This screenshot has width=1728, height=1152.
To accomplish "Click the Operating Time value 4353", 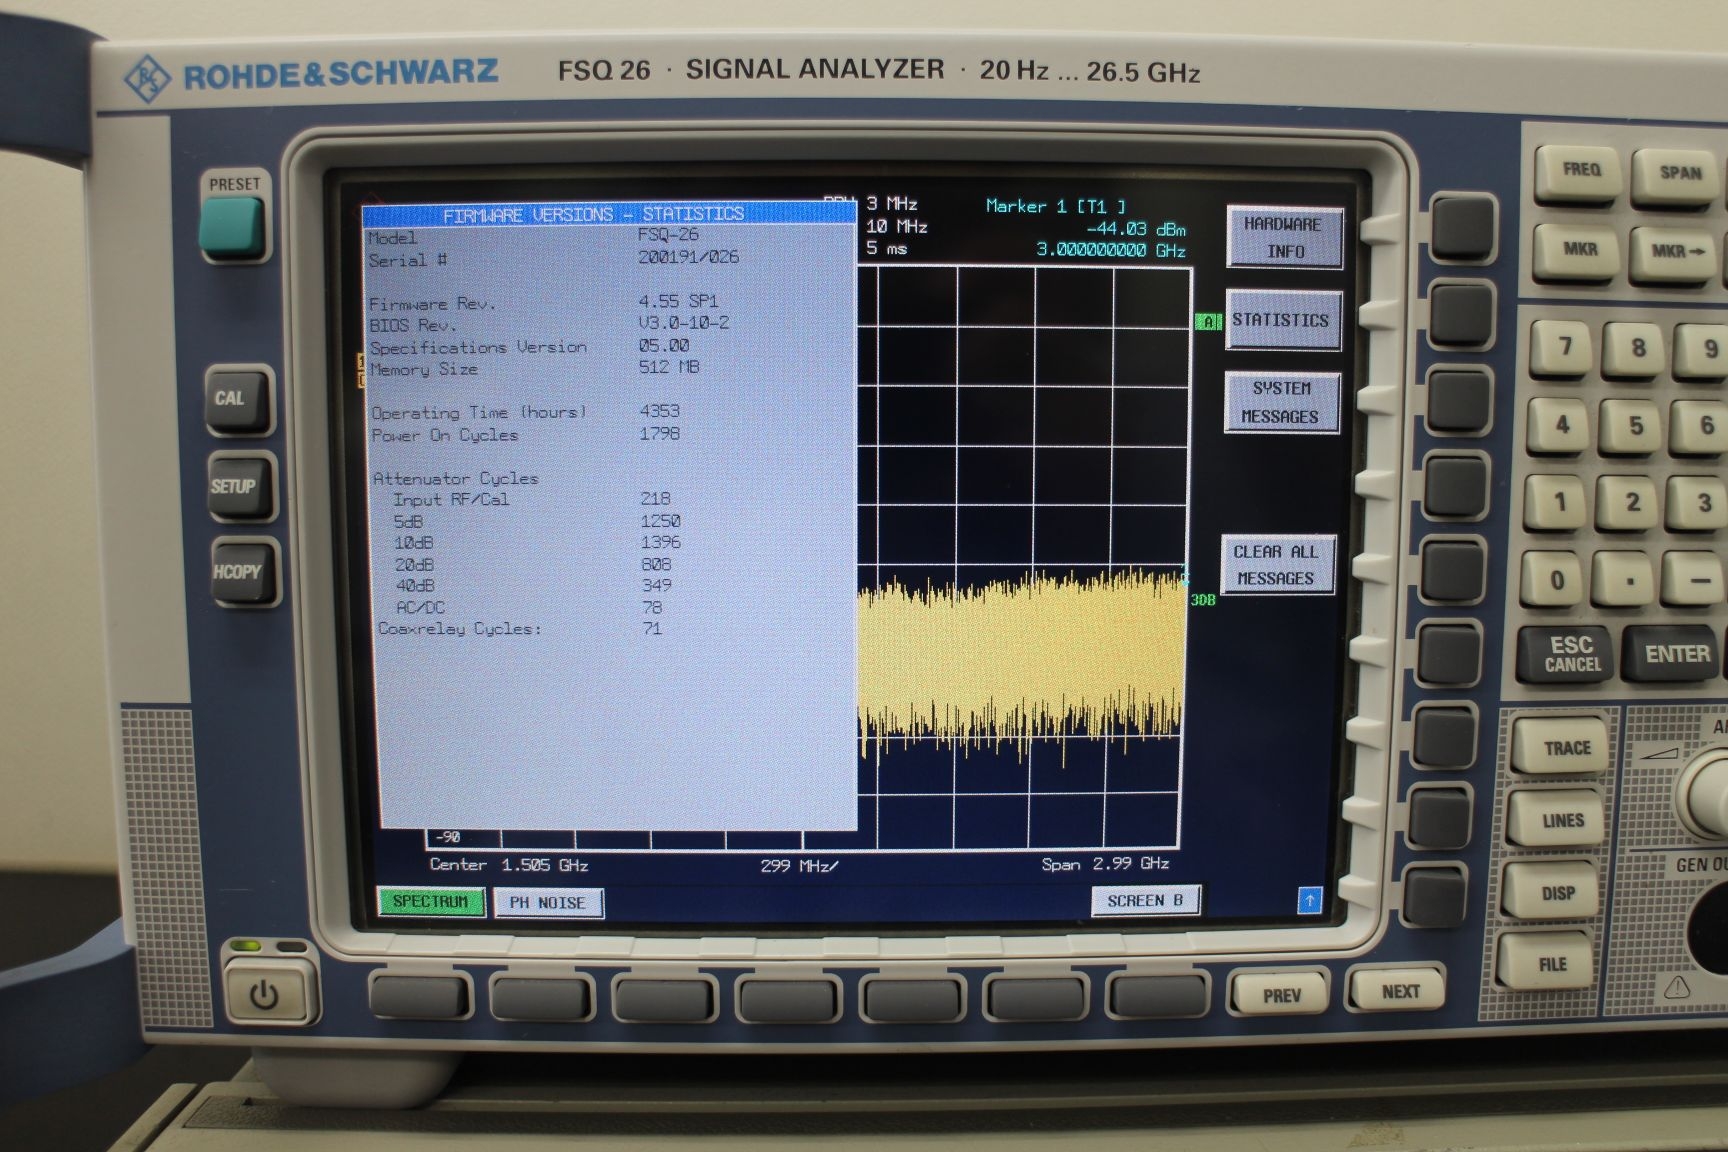I will pos(659,411).
